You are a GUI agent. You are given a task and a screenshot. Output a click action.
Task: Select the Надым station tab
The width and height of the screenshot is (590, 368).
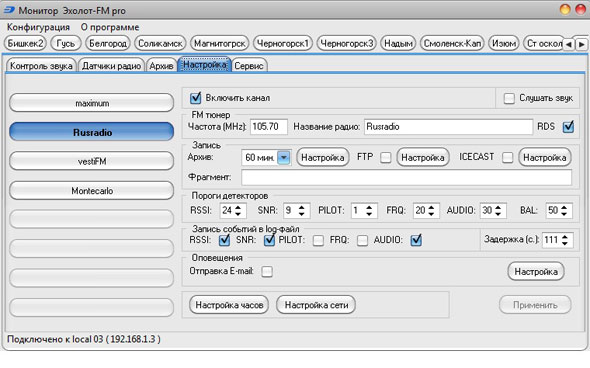(398, 43)
